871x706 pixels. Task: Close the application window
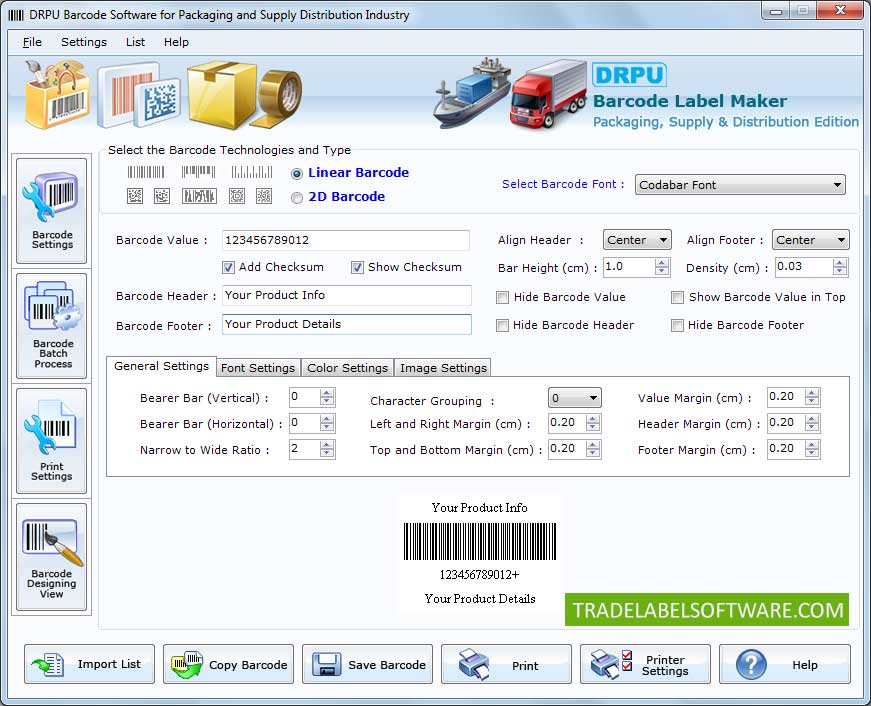pos(840,10)
